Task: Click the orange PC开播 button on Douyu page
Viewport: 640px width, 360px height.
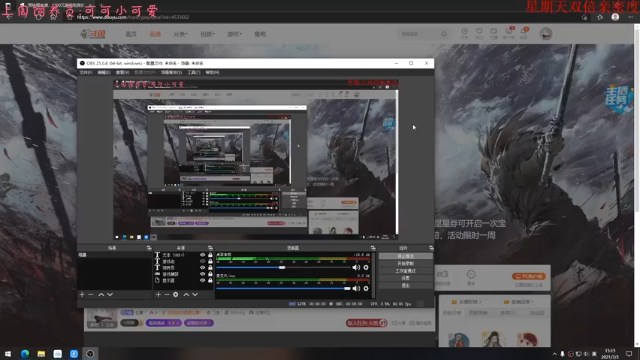Action: [x=529, y=276]
